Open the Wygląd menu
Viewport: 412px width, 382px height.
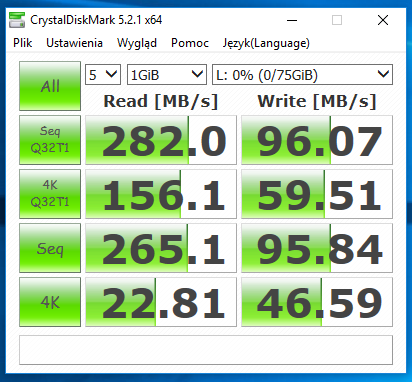[137, 43]
